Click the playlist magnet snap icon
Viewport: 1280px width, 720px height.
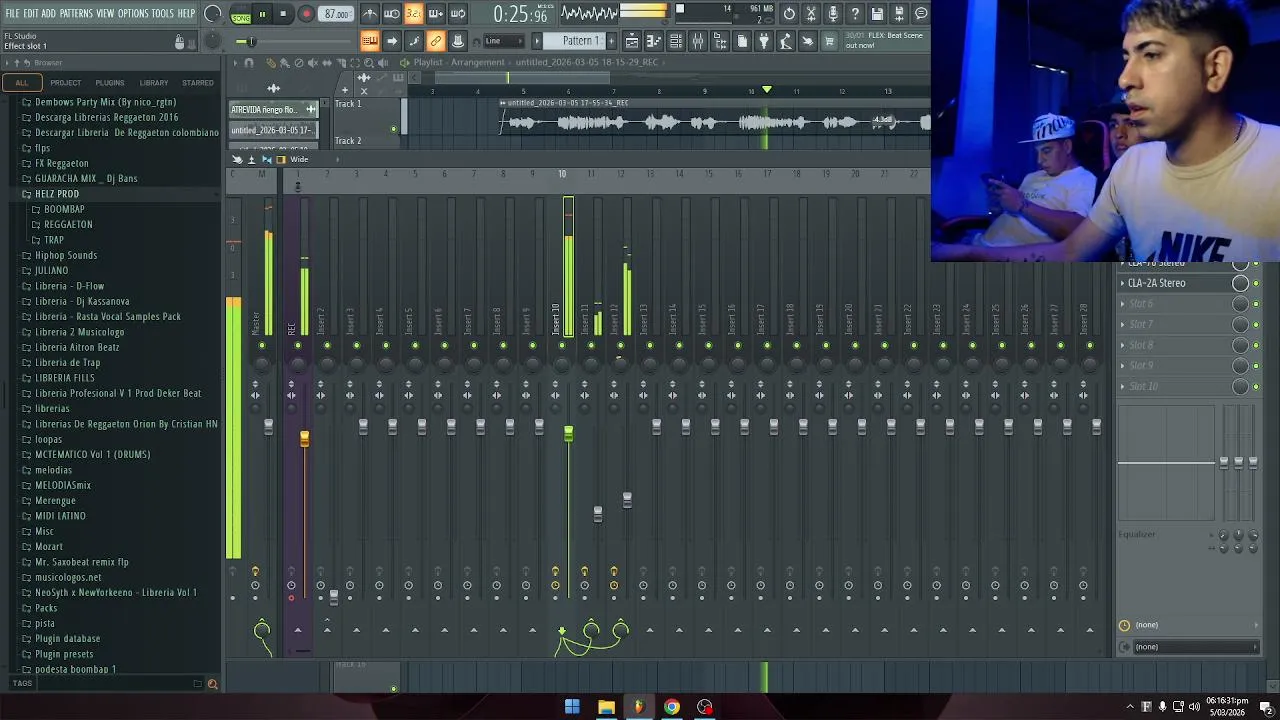pyautogui.click(x=249, y=63)
